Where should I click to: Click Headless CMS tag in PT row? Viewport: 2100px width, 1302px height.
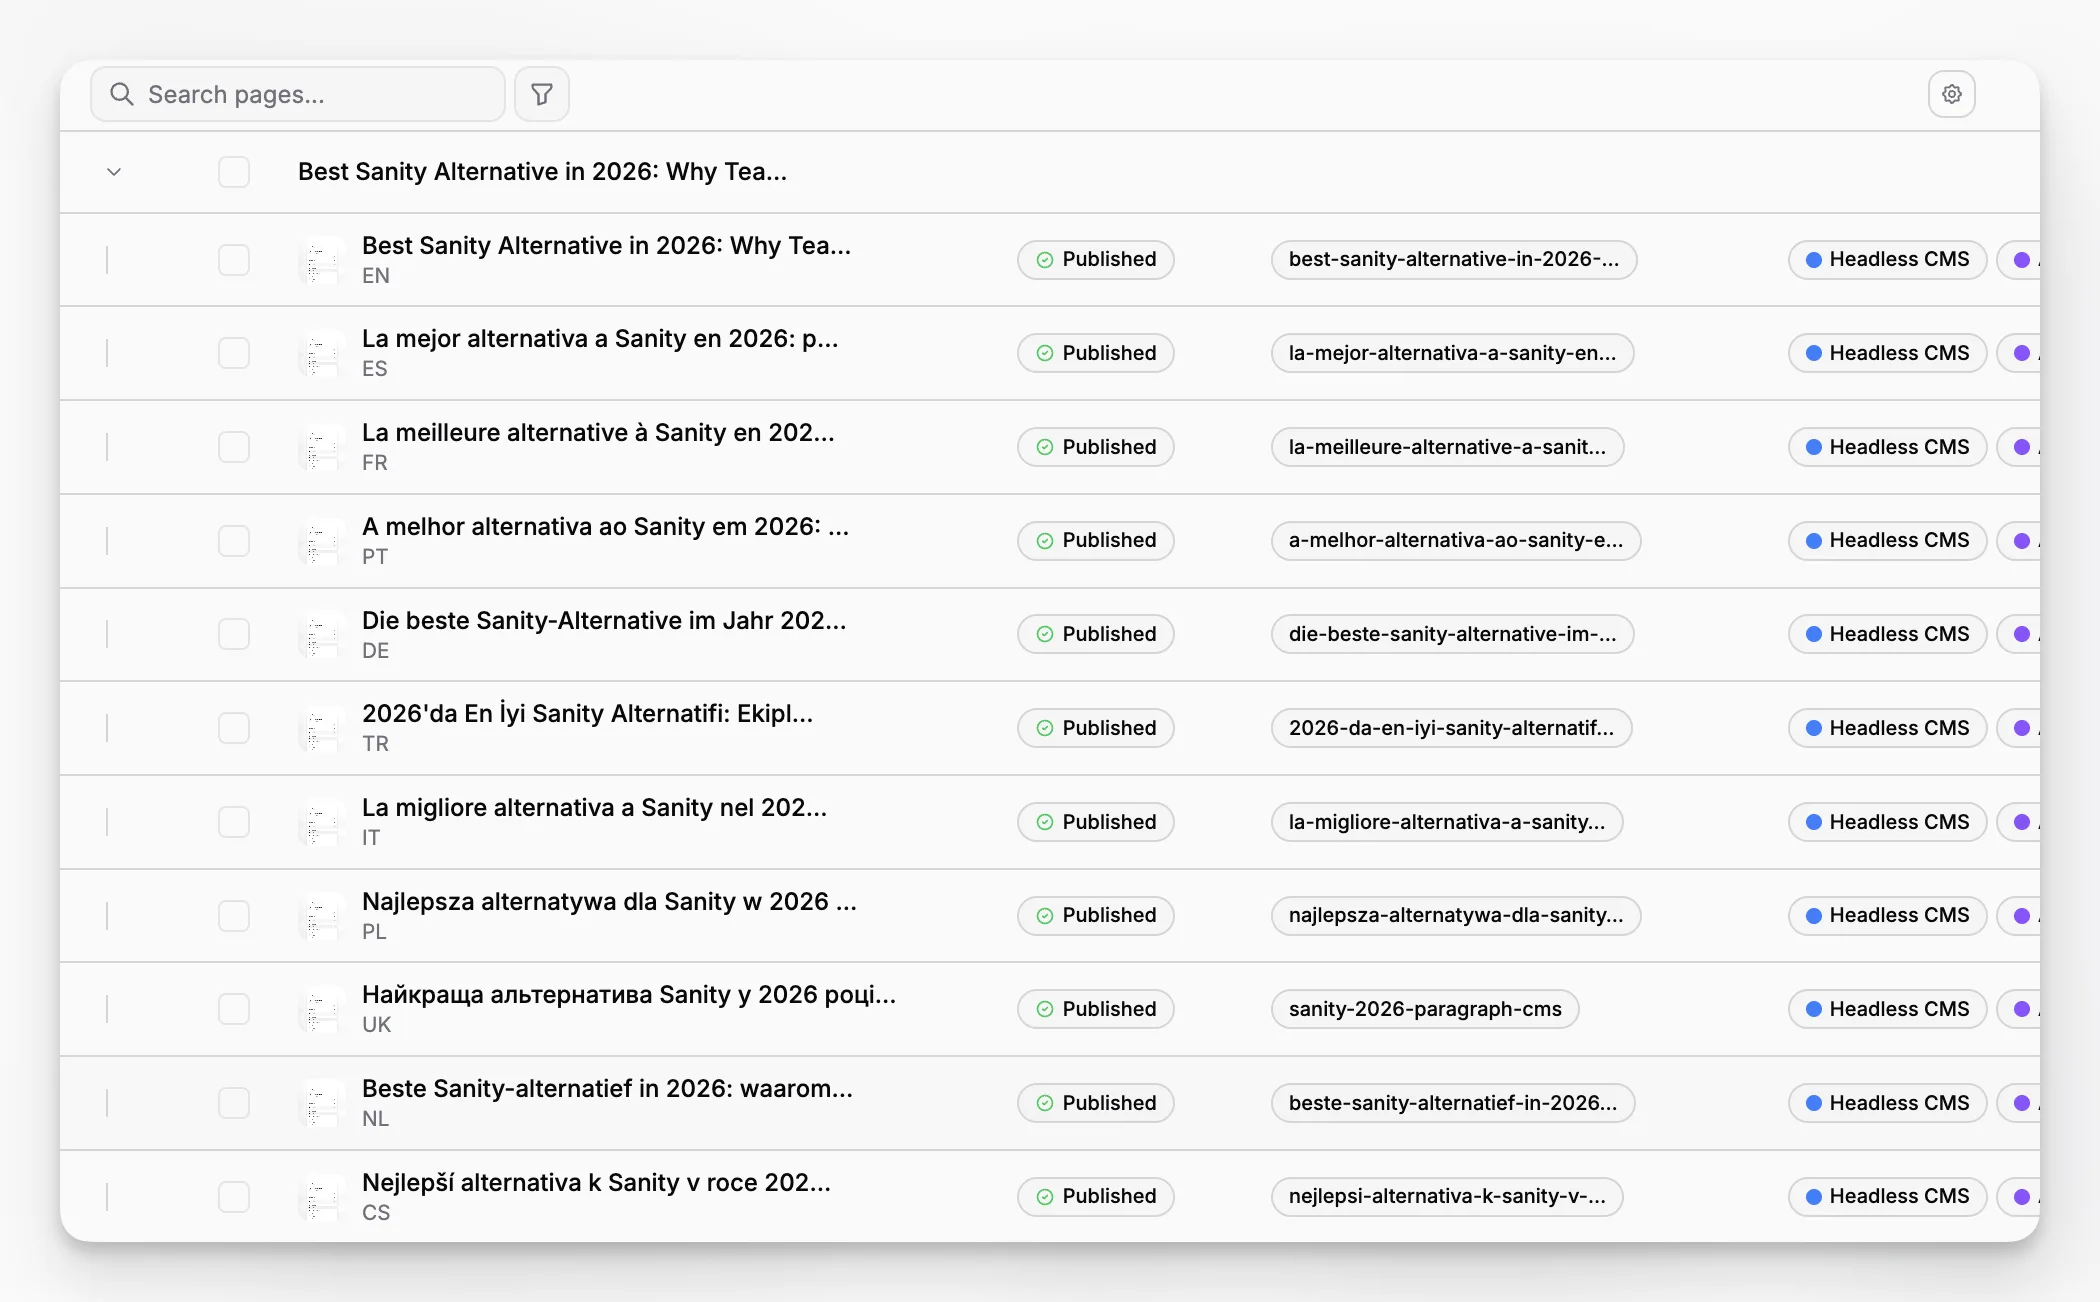(x=1887, y=541)
